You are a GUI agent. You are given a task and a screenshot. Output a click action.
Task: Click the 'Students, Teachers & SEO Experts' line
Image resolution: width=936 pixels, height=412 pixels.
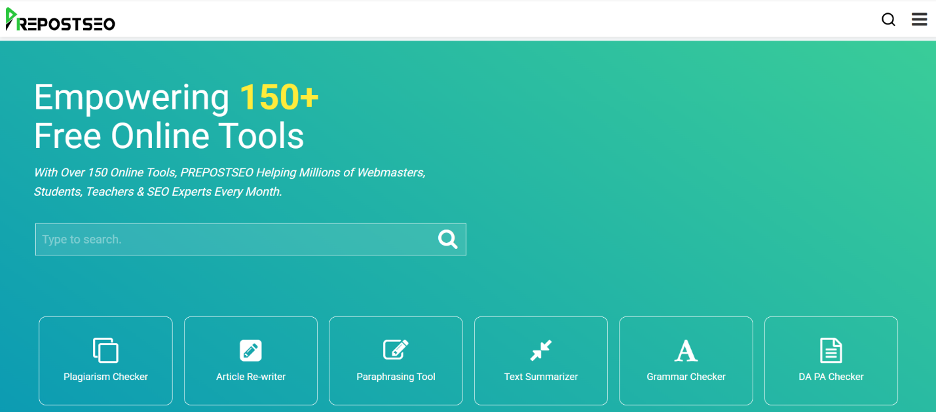158,192
